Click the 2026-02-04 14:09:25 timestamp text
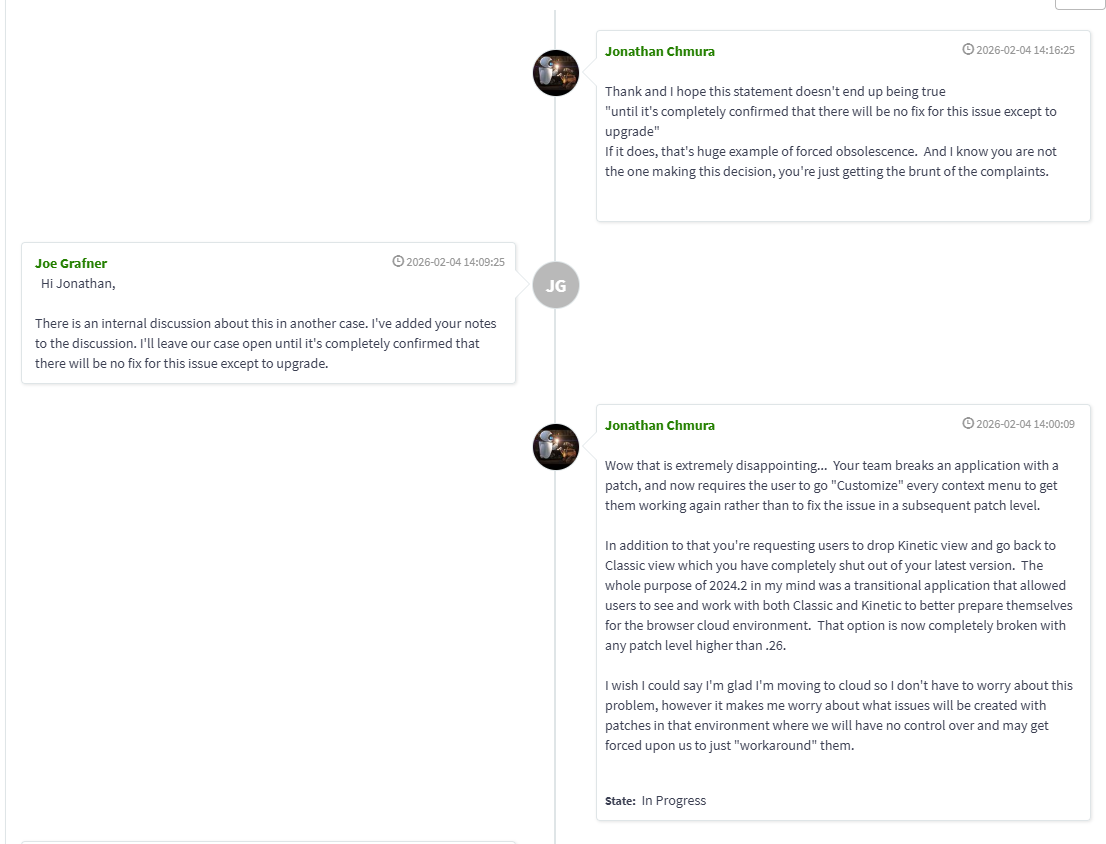This screenshot has width=1106, height=844. point(455,262)
